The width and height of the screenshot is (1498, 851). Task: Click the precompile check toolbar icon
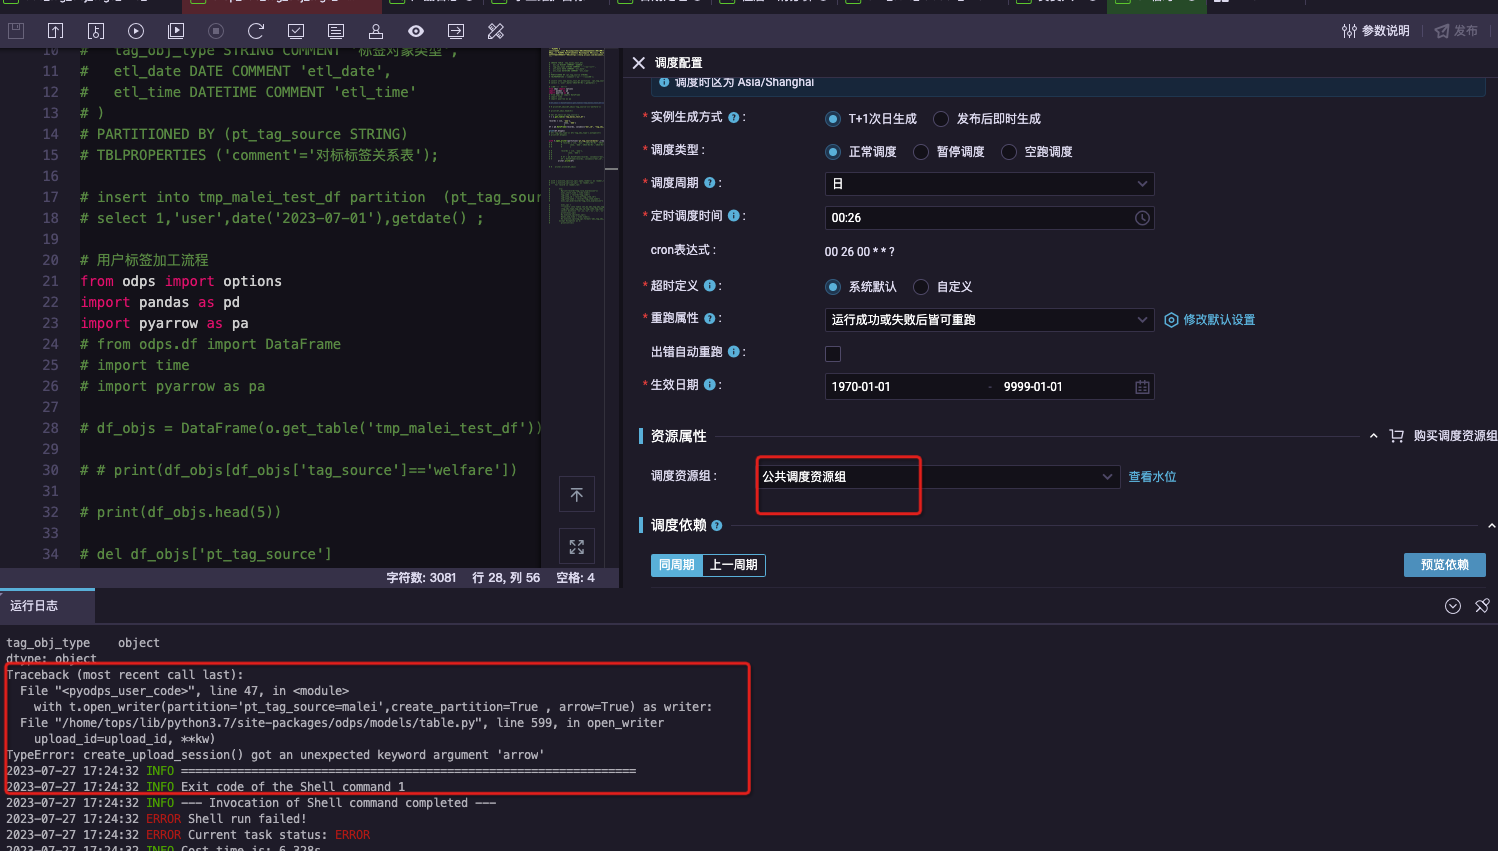click(296, 31)
